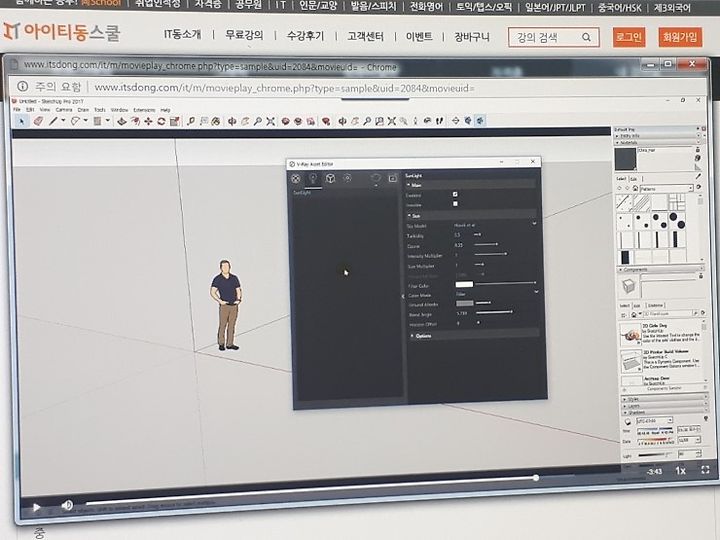Collapse the Sun section header
Image resolution: width=720 pixels, height=540 pixels.
tap(471, 215)
